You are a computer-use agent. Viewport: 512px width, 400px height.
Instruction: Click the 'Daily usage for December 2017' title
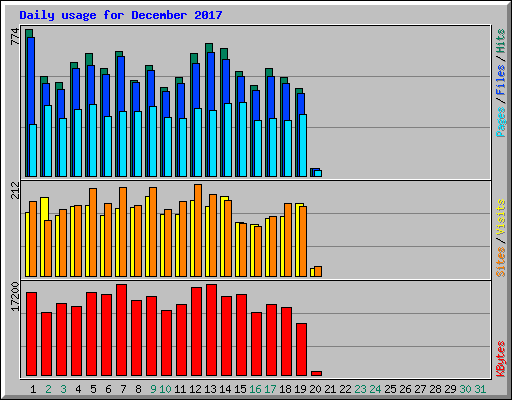click(x=121, y=15)
